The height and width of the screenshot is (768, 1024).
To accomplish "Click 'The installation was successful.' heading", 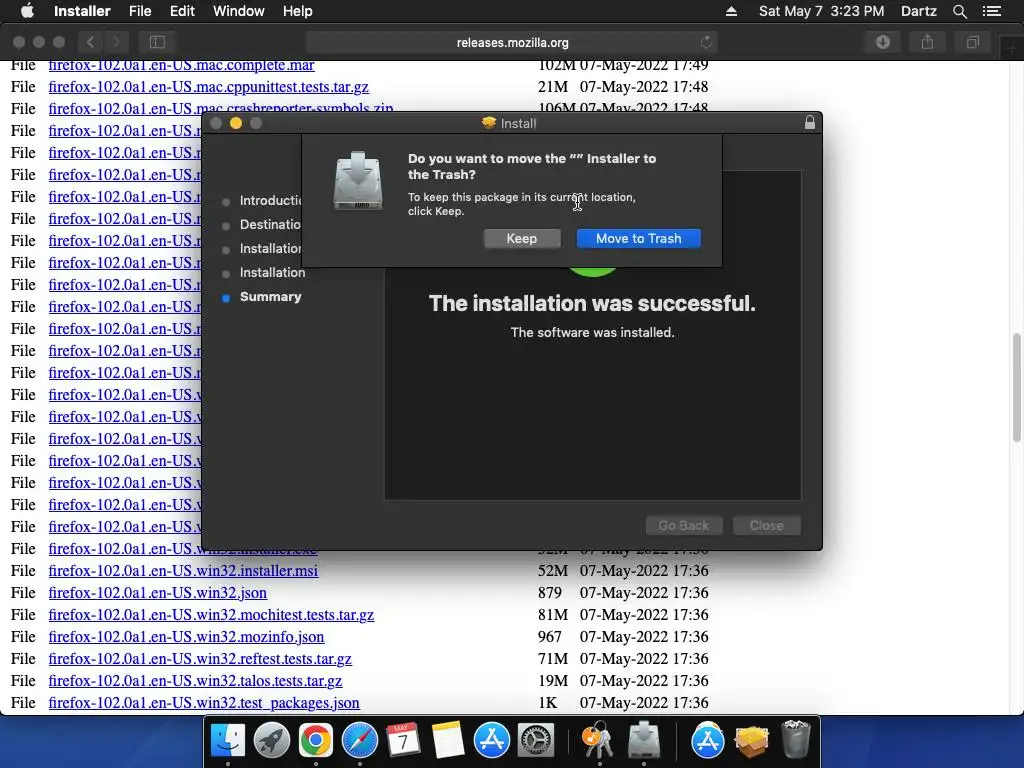I will [x=592, y=304].
